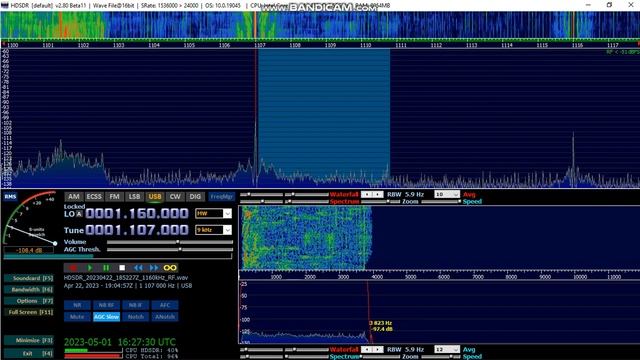Select AM demodulation mode
Viewport: 640px width, 360px height.
coord(73,197)
